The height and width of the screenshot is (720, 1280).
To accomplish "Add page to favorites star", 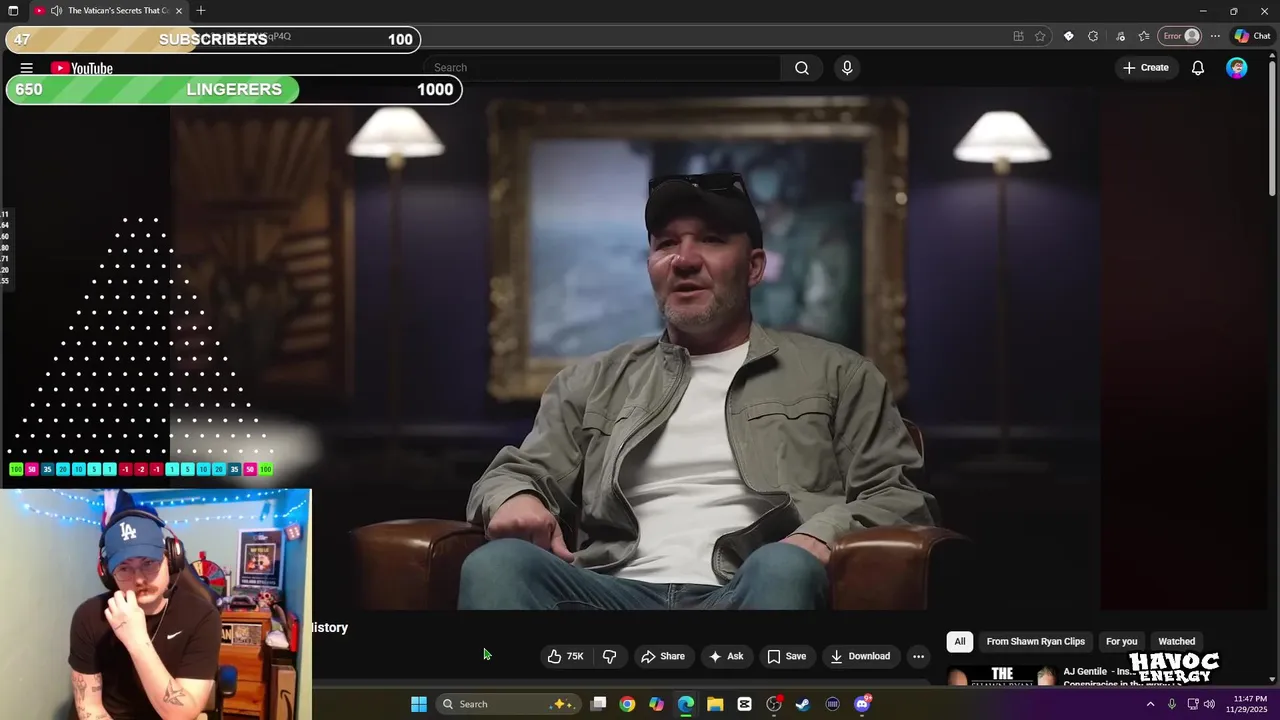I will point(1040,36).
